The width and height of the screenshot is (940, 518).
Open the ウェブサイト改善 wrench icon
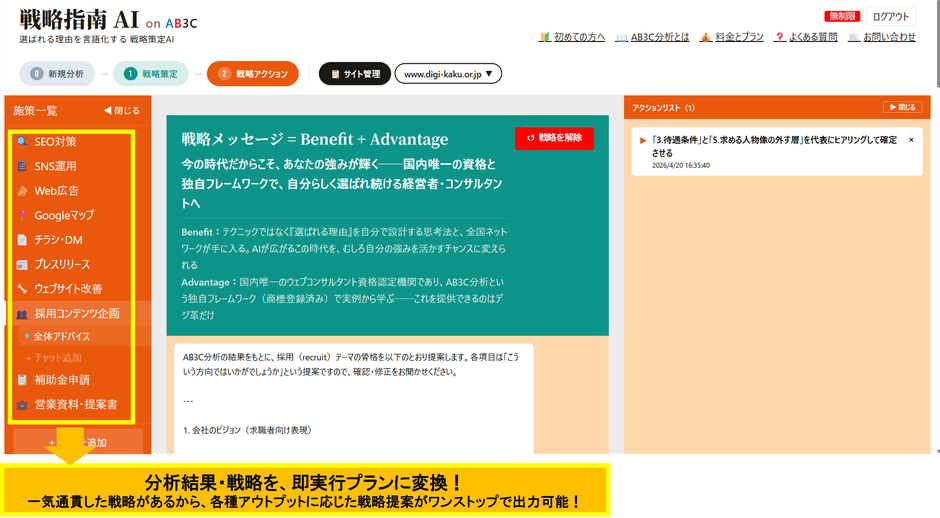(22, 289)
